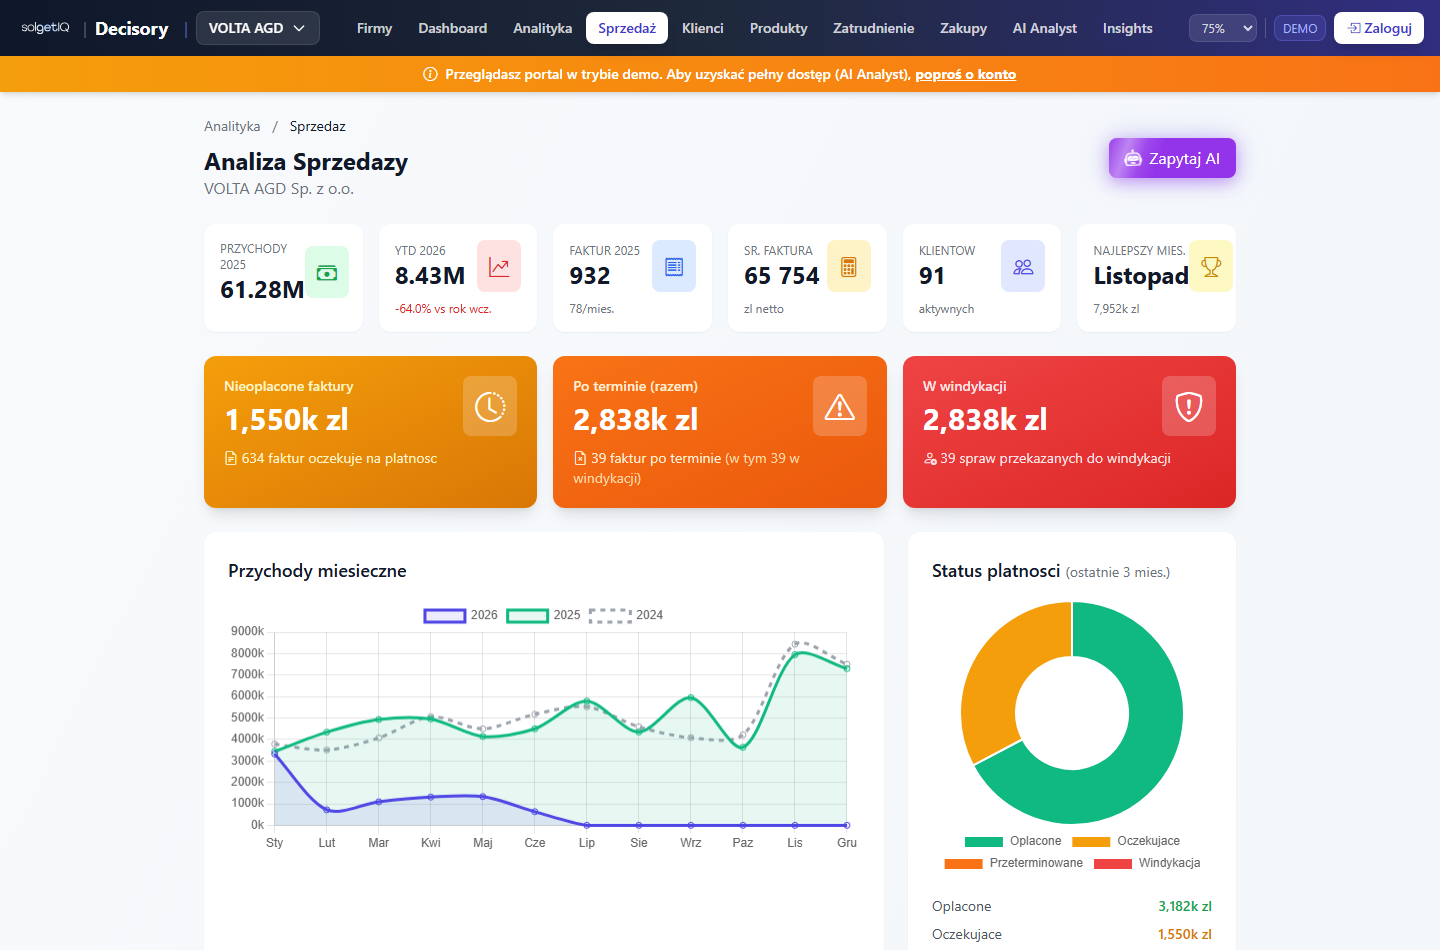Click the calculator icon on Sr. Faktura card
The height and width of the screenshot is (950, 1440).
click(x=849, y=266)
